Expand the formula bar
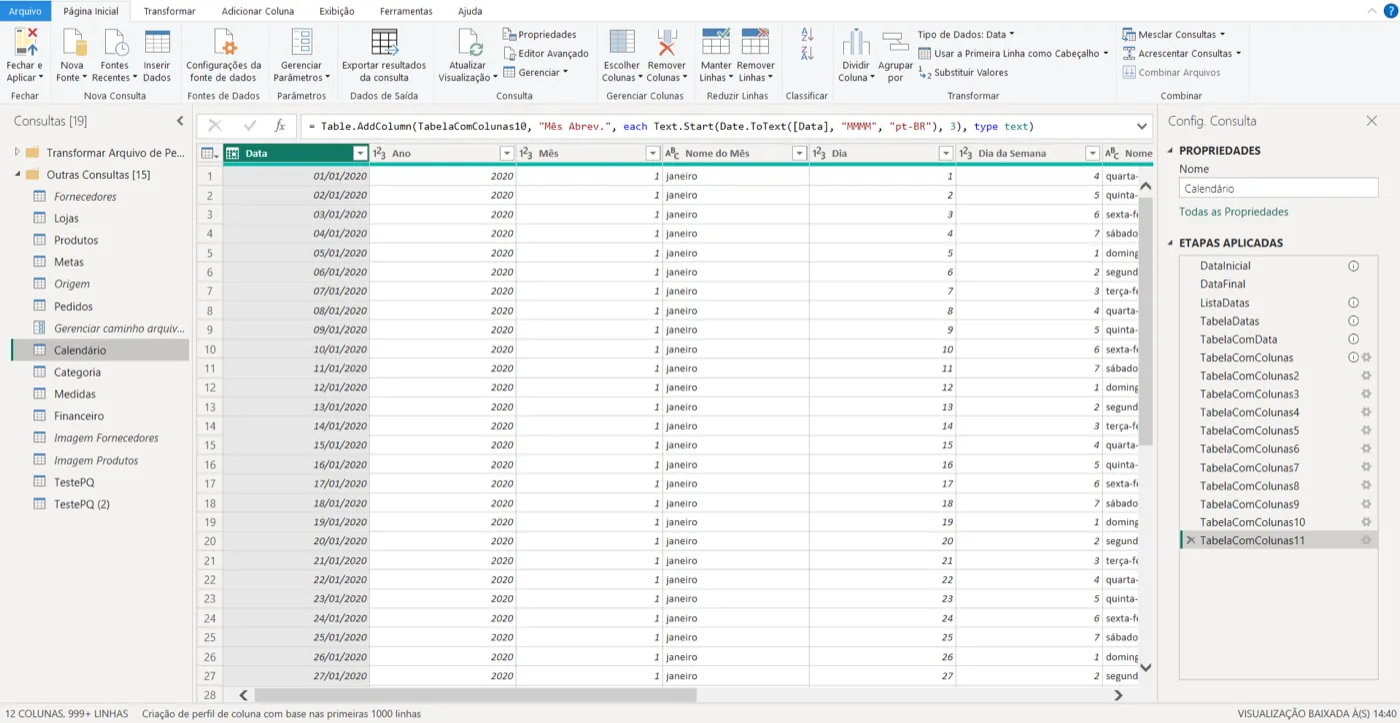This screenshot has height=723, width=1400. pos(1142,126)
